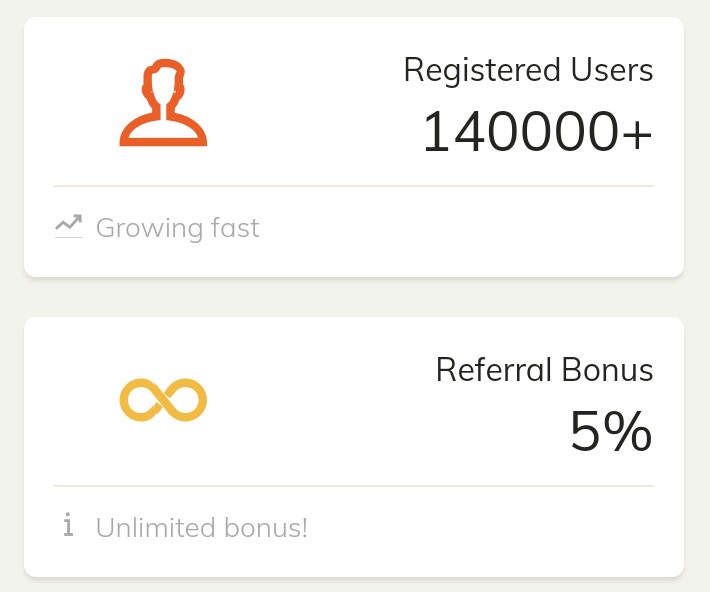
Task: Click the Growing fast status text
Action: 177,228
